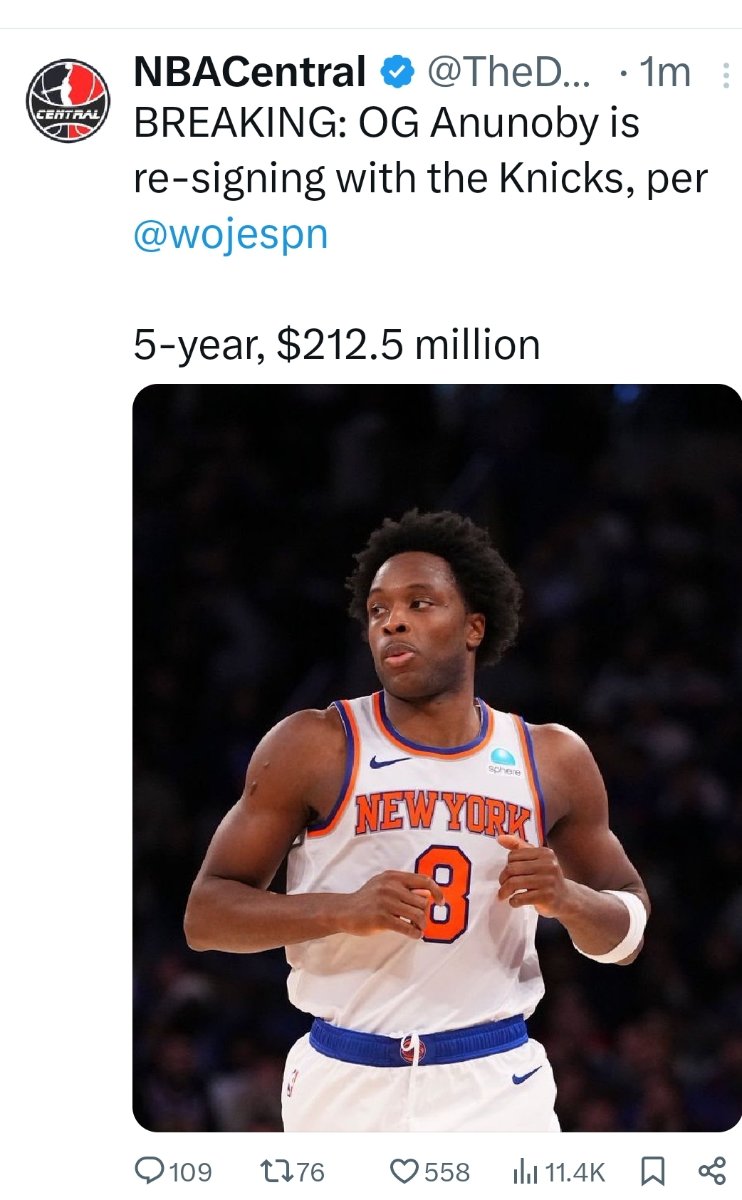742x1200 pixels.
Task: Open the three-dot more options menu
Action: click(x=726, y=75)
